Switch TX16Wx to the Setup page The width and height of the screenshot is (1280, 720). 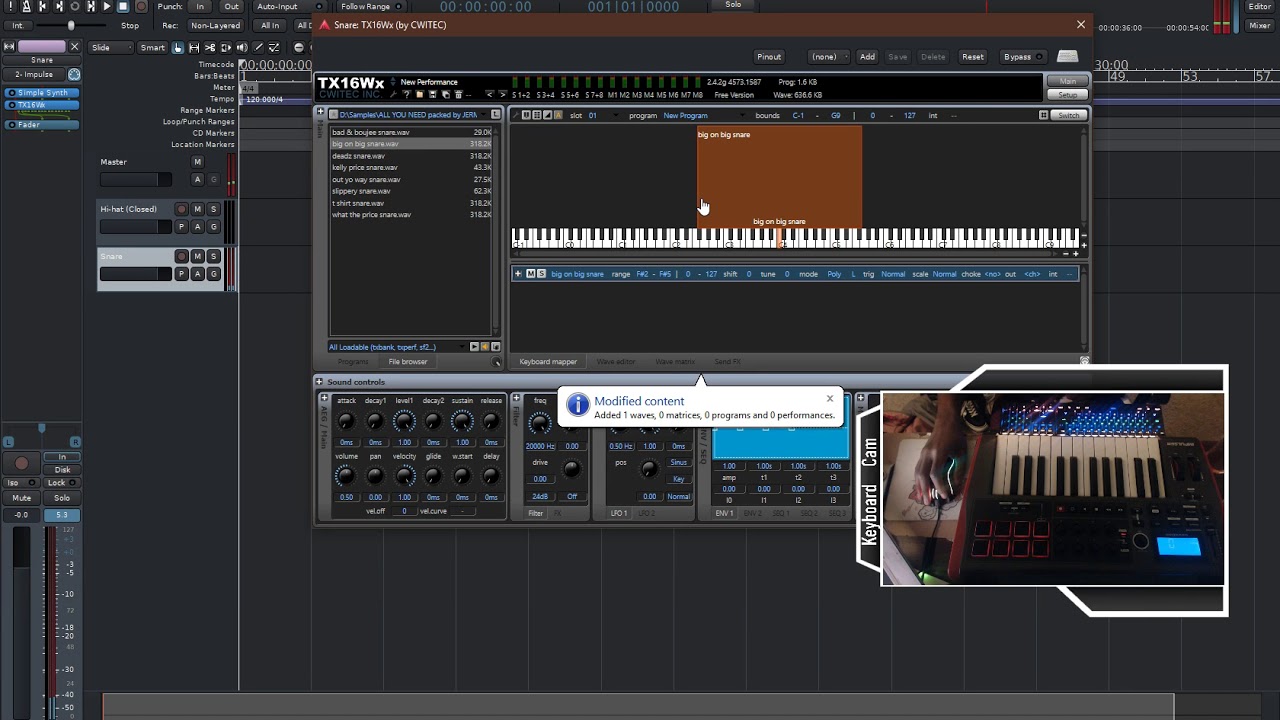click(1068, 94)
